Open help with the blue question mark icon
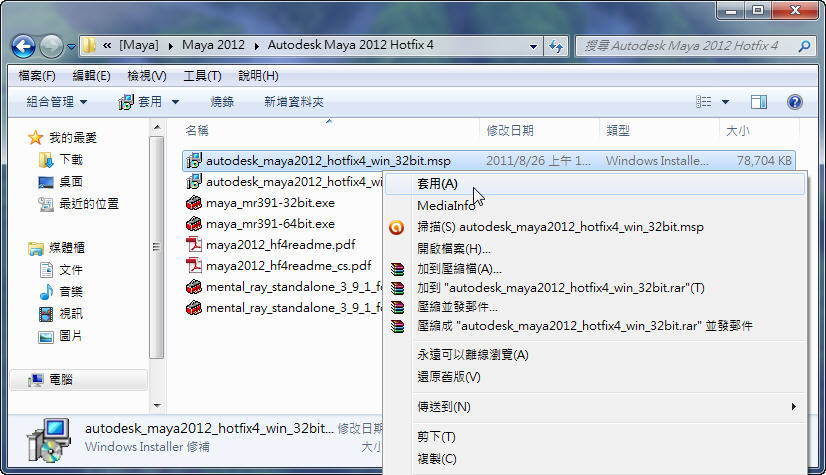Screen dimensions: 826x475 (x=794, y=102)
